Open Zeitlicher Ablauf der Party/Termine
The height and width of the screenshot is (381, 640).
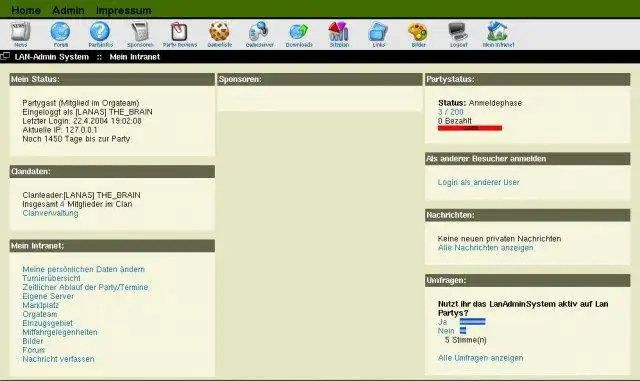pyautogui.click(x=85, y=287)
